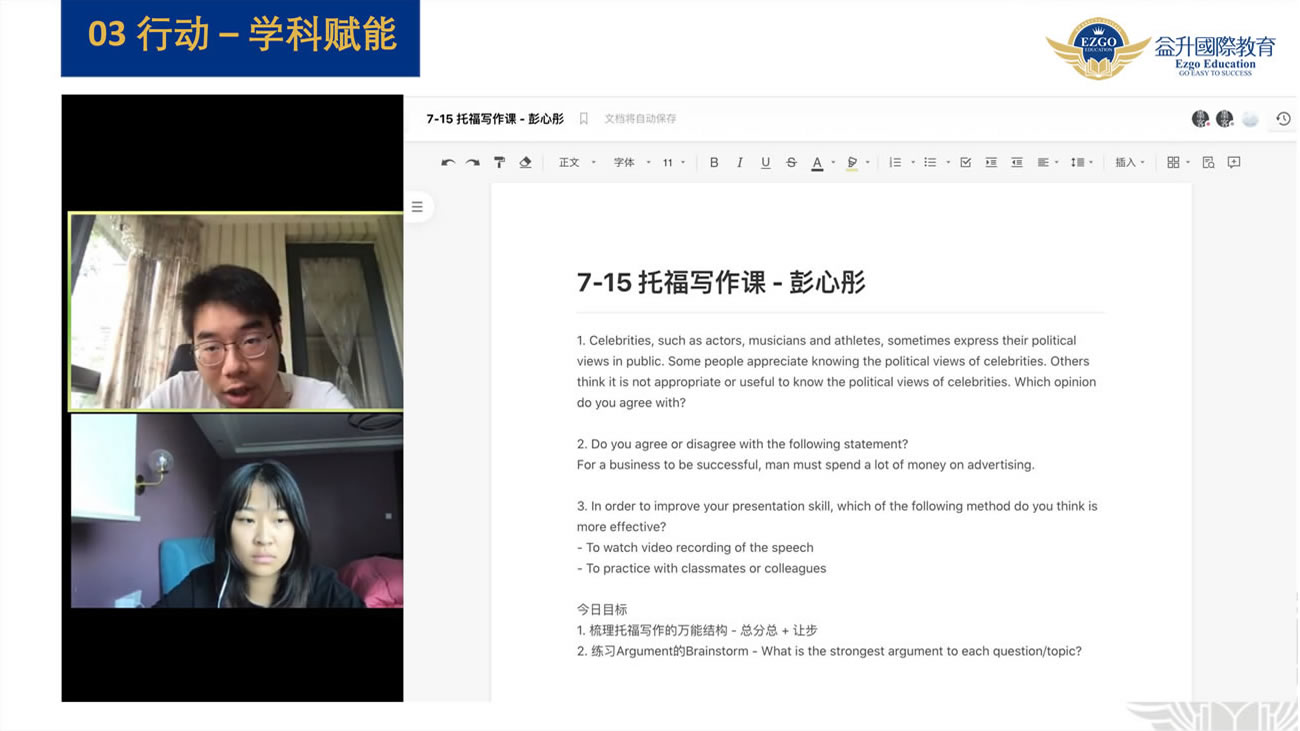Click the document heading 7-15 托福写作课
The height and width of the screenshot is (731, 1300).
pyautogui.click(x=721, y=282)
